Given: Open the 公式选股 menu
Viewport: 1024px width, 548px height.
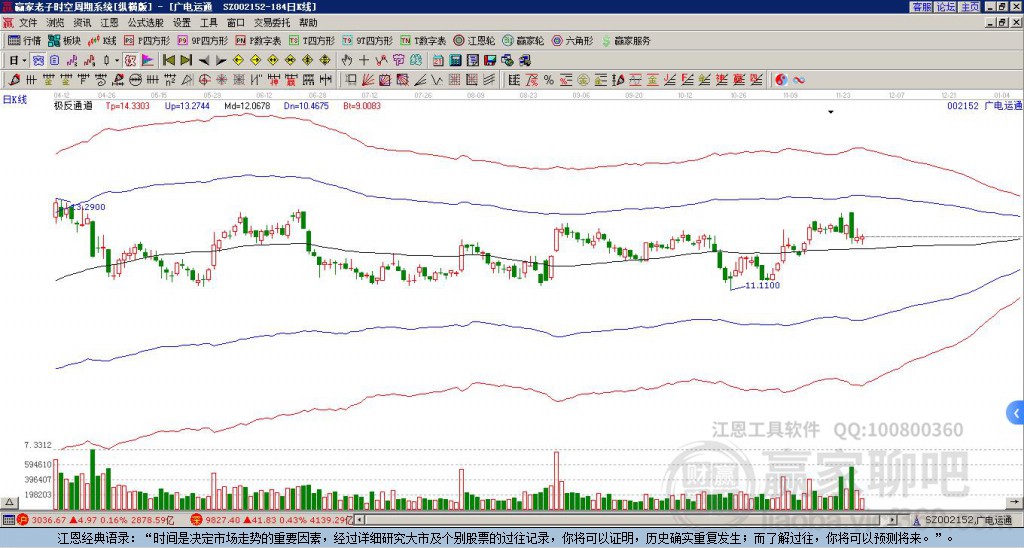Looking at the screenshot, I should [146, 23].
